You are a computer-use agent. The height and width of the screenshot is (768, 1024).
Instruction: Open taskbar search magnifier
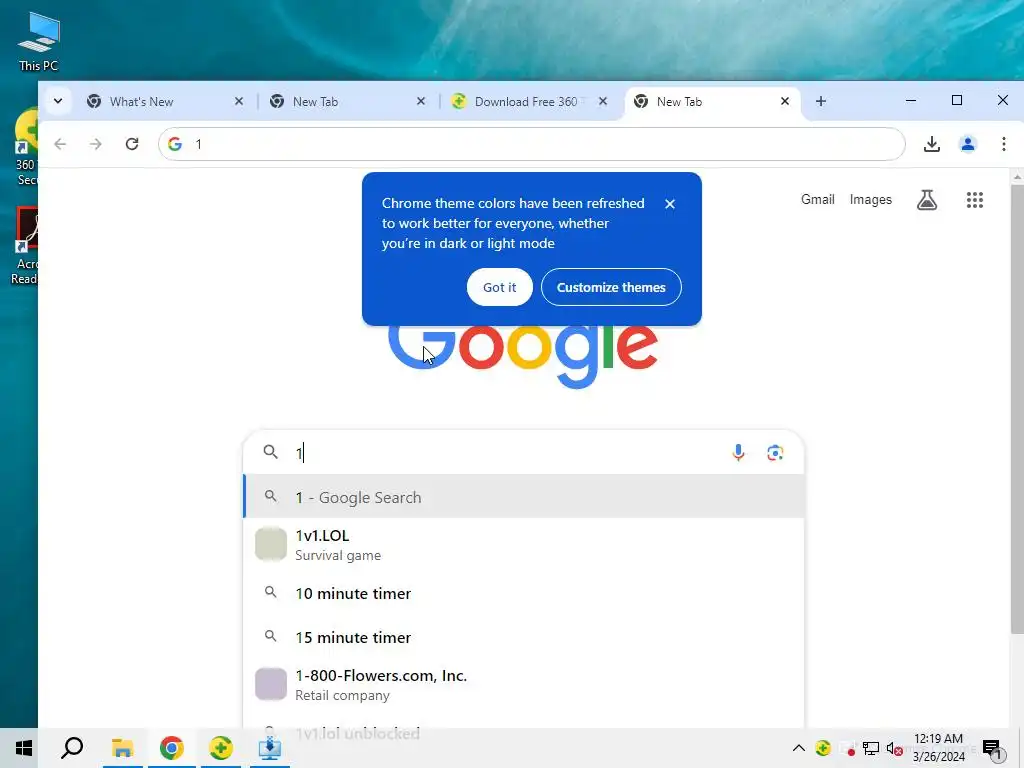[72, 748]
